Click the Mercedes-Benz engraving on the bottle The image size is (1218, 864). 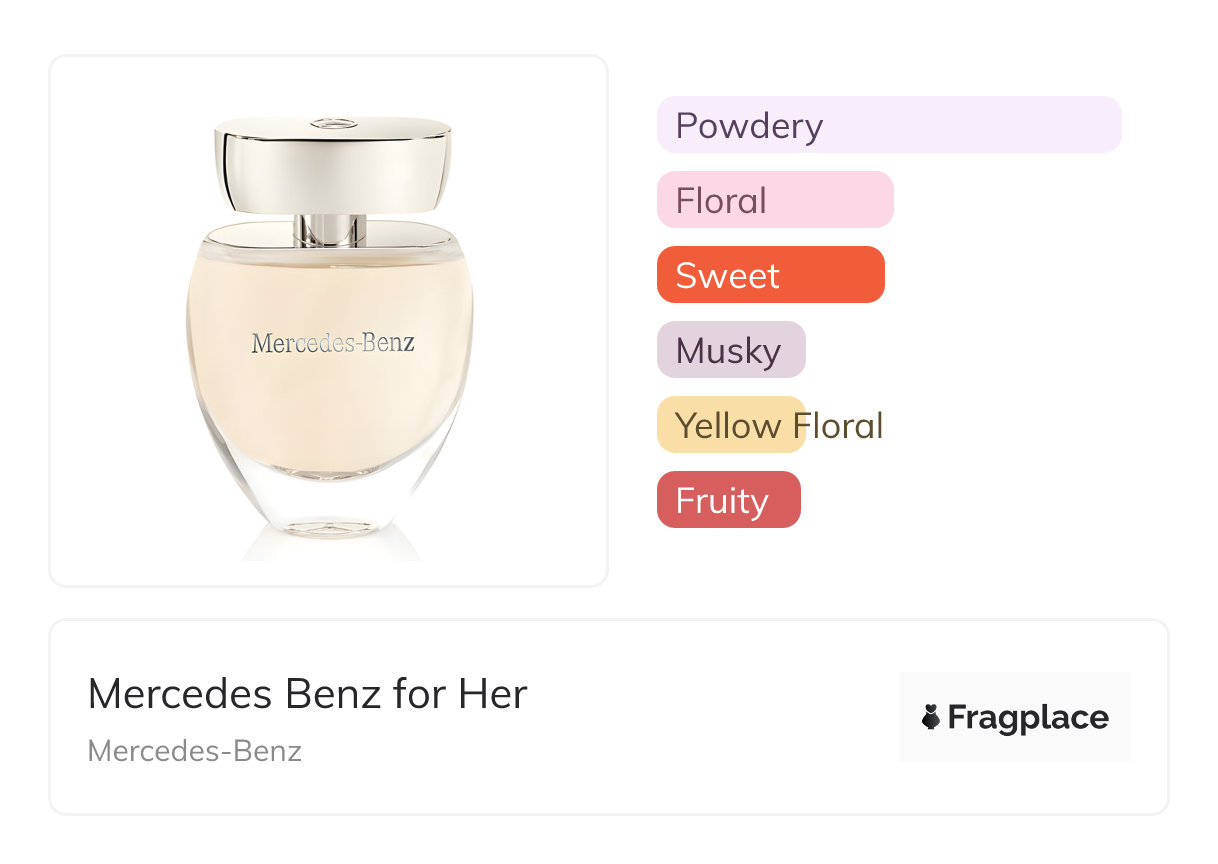(x=332, y=344)
